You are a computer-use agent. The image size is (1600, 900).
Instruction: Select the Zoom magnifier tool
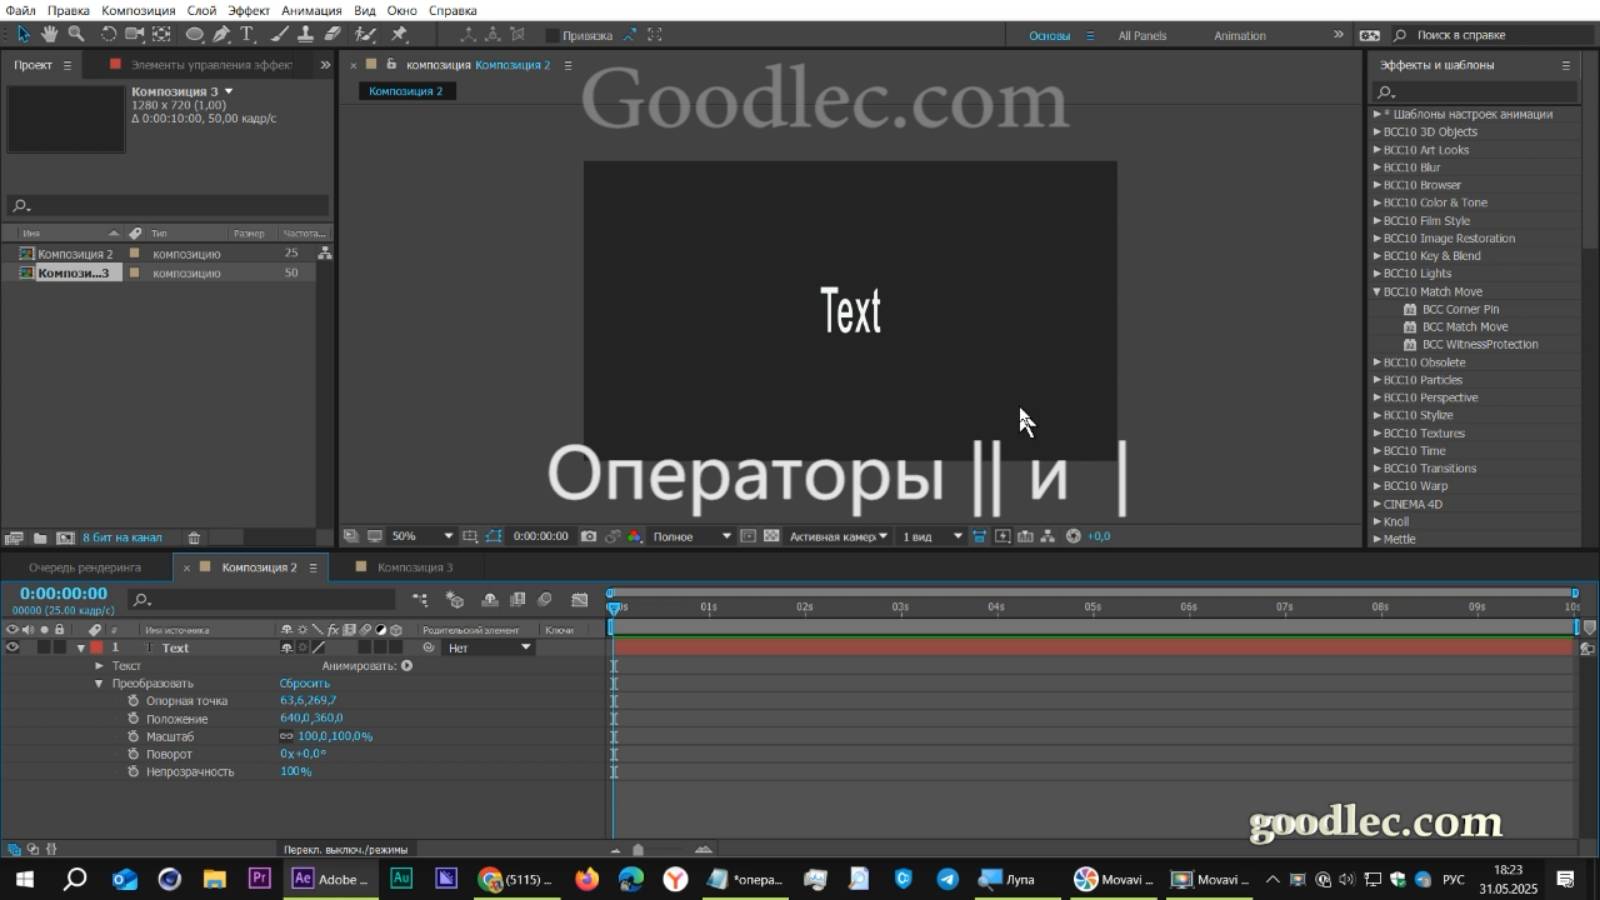coord(76,34)
